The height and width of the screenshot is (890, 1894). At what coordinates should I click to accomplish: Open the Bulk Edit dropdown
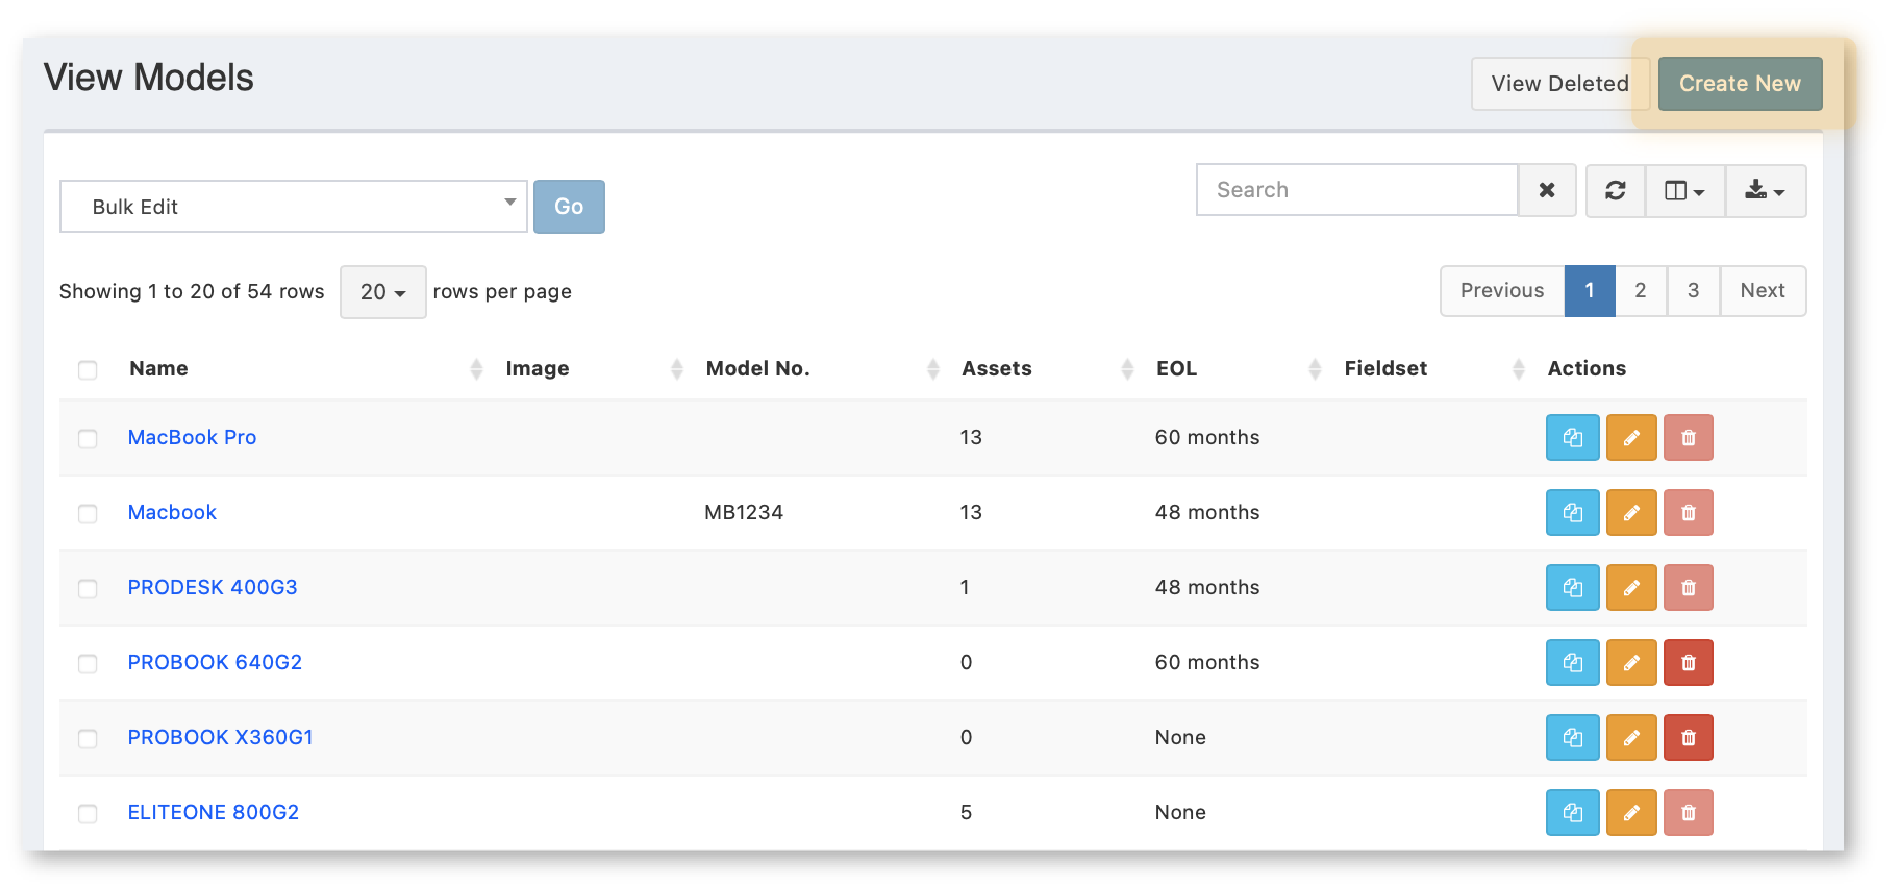click(292, 207)
